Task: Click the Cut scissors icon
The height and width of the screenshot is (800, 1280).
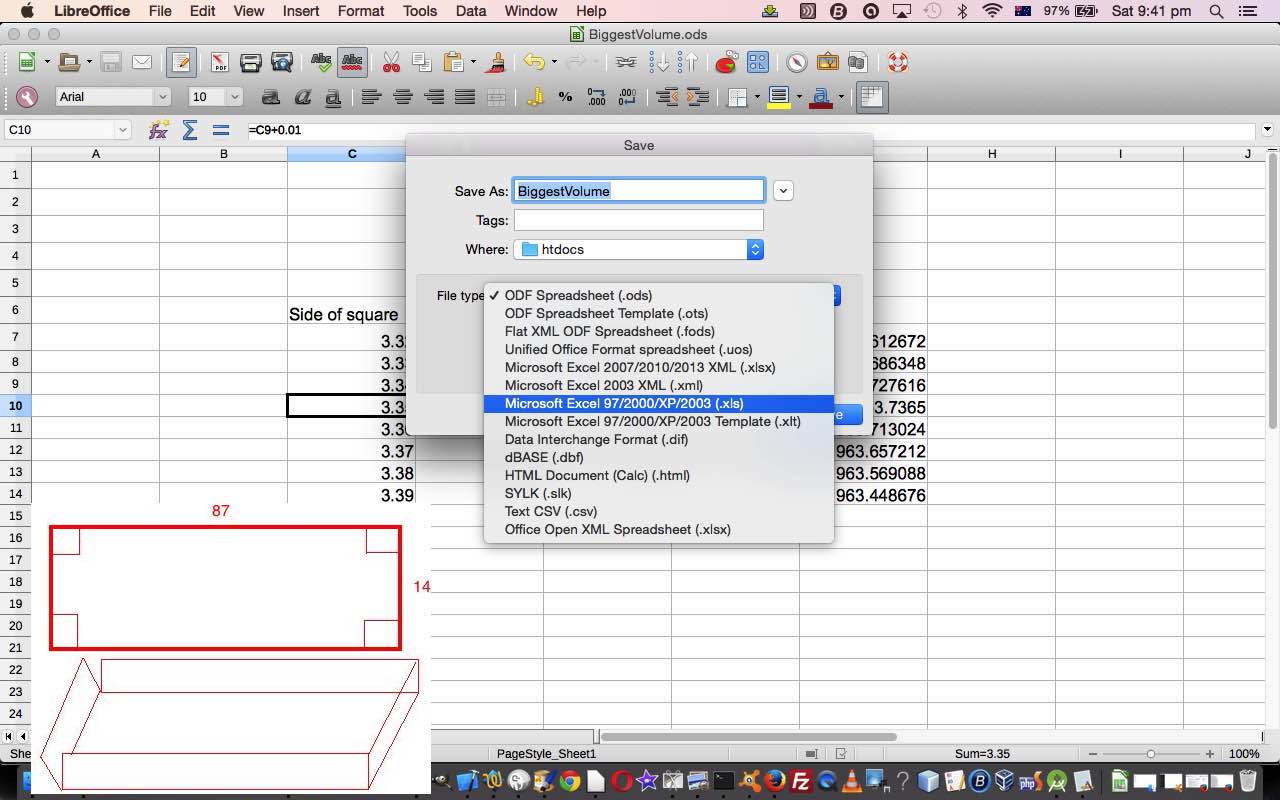Action: click(x=391, y=62)
